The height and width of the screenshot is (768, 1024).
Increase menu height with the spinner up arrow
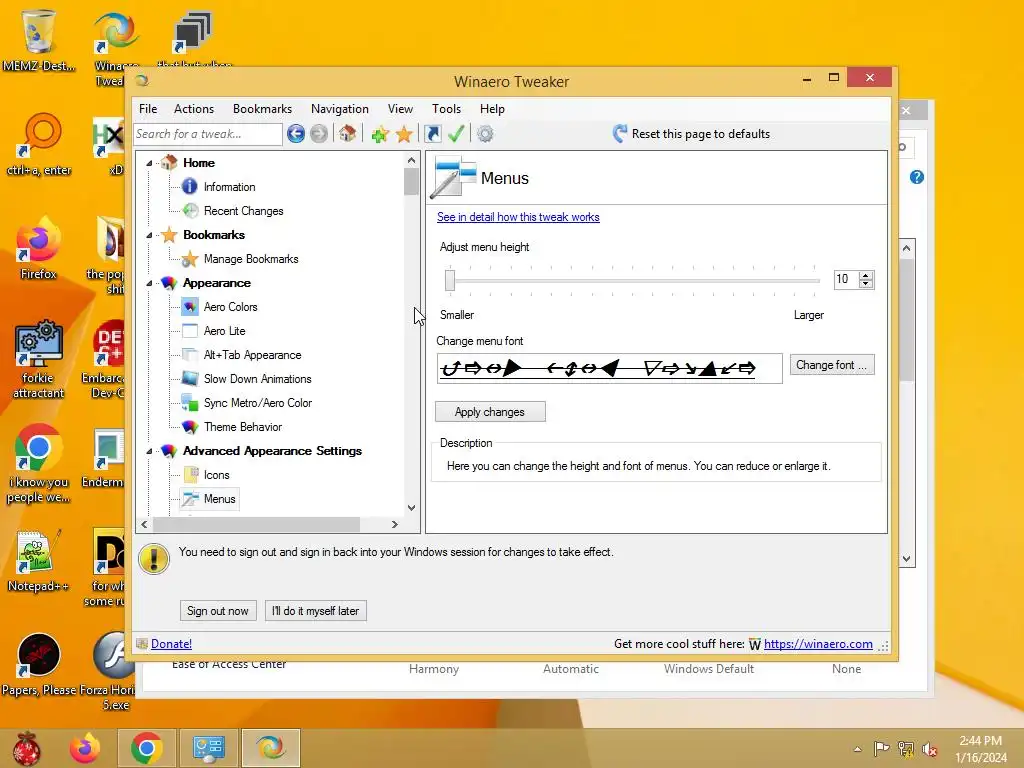tap(866, 276)
